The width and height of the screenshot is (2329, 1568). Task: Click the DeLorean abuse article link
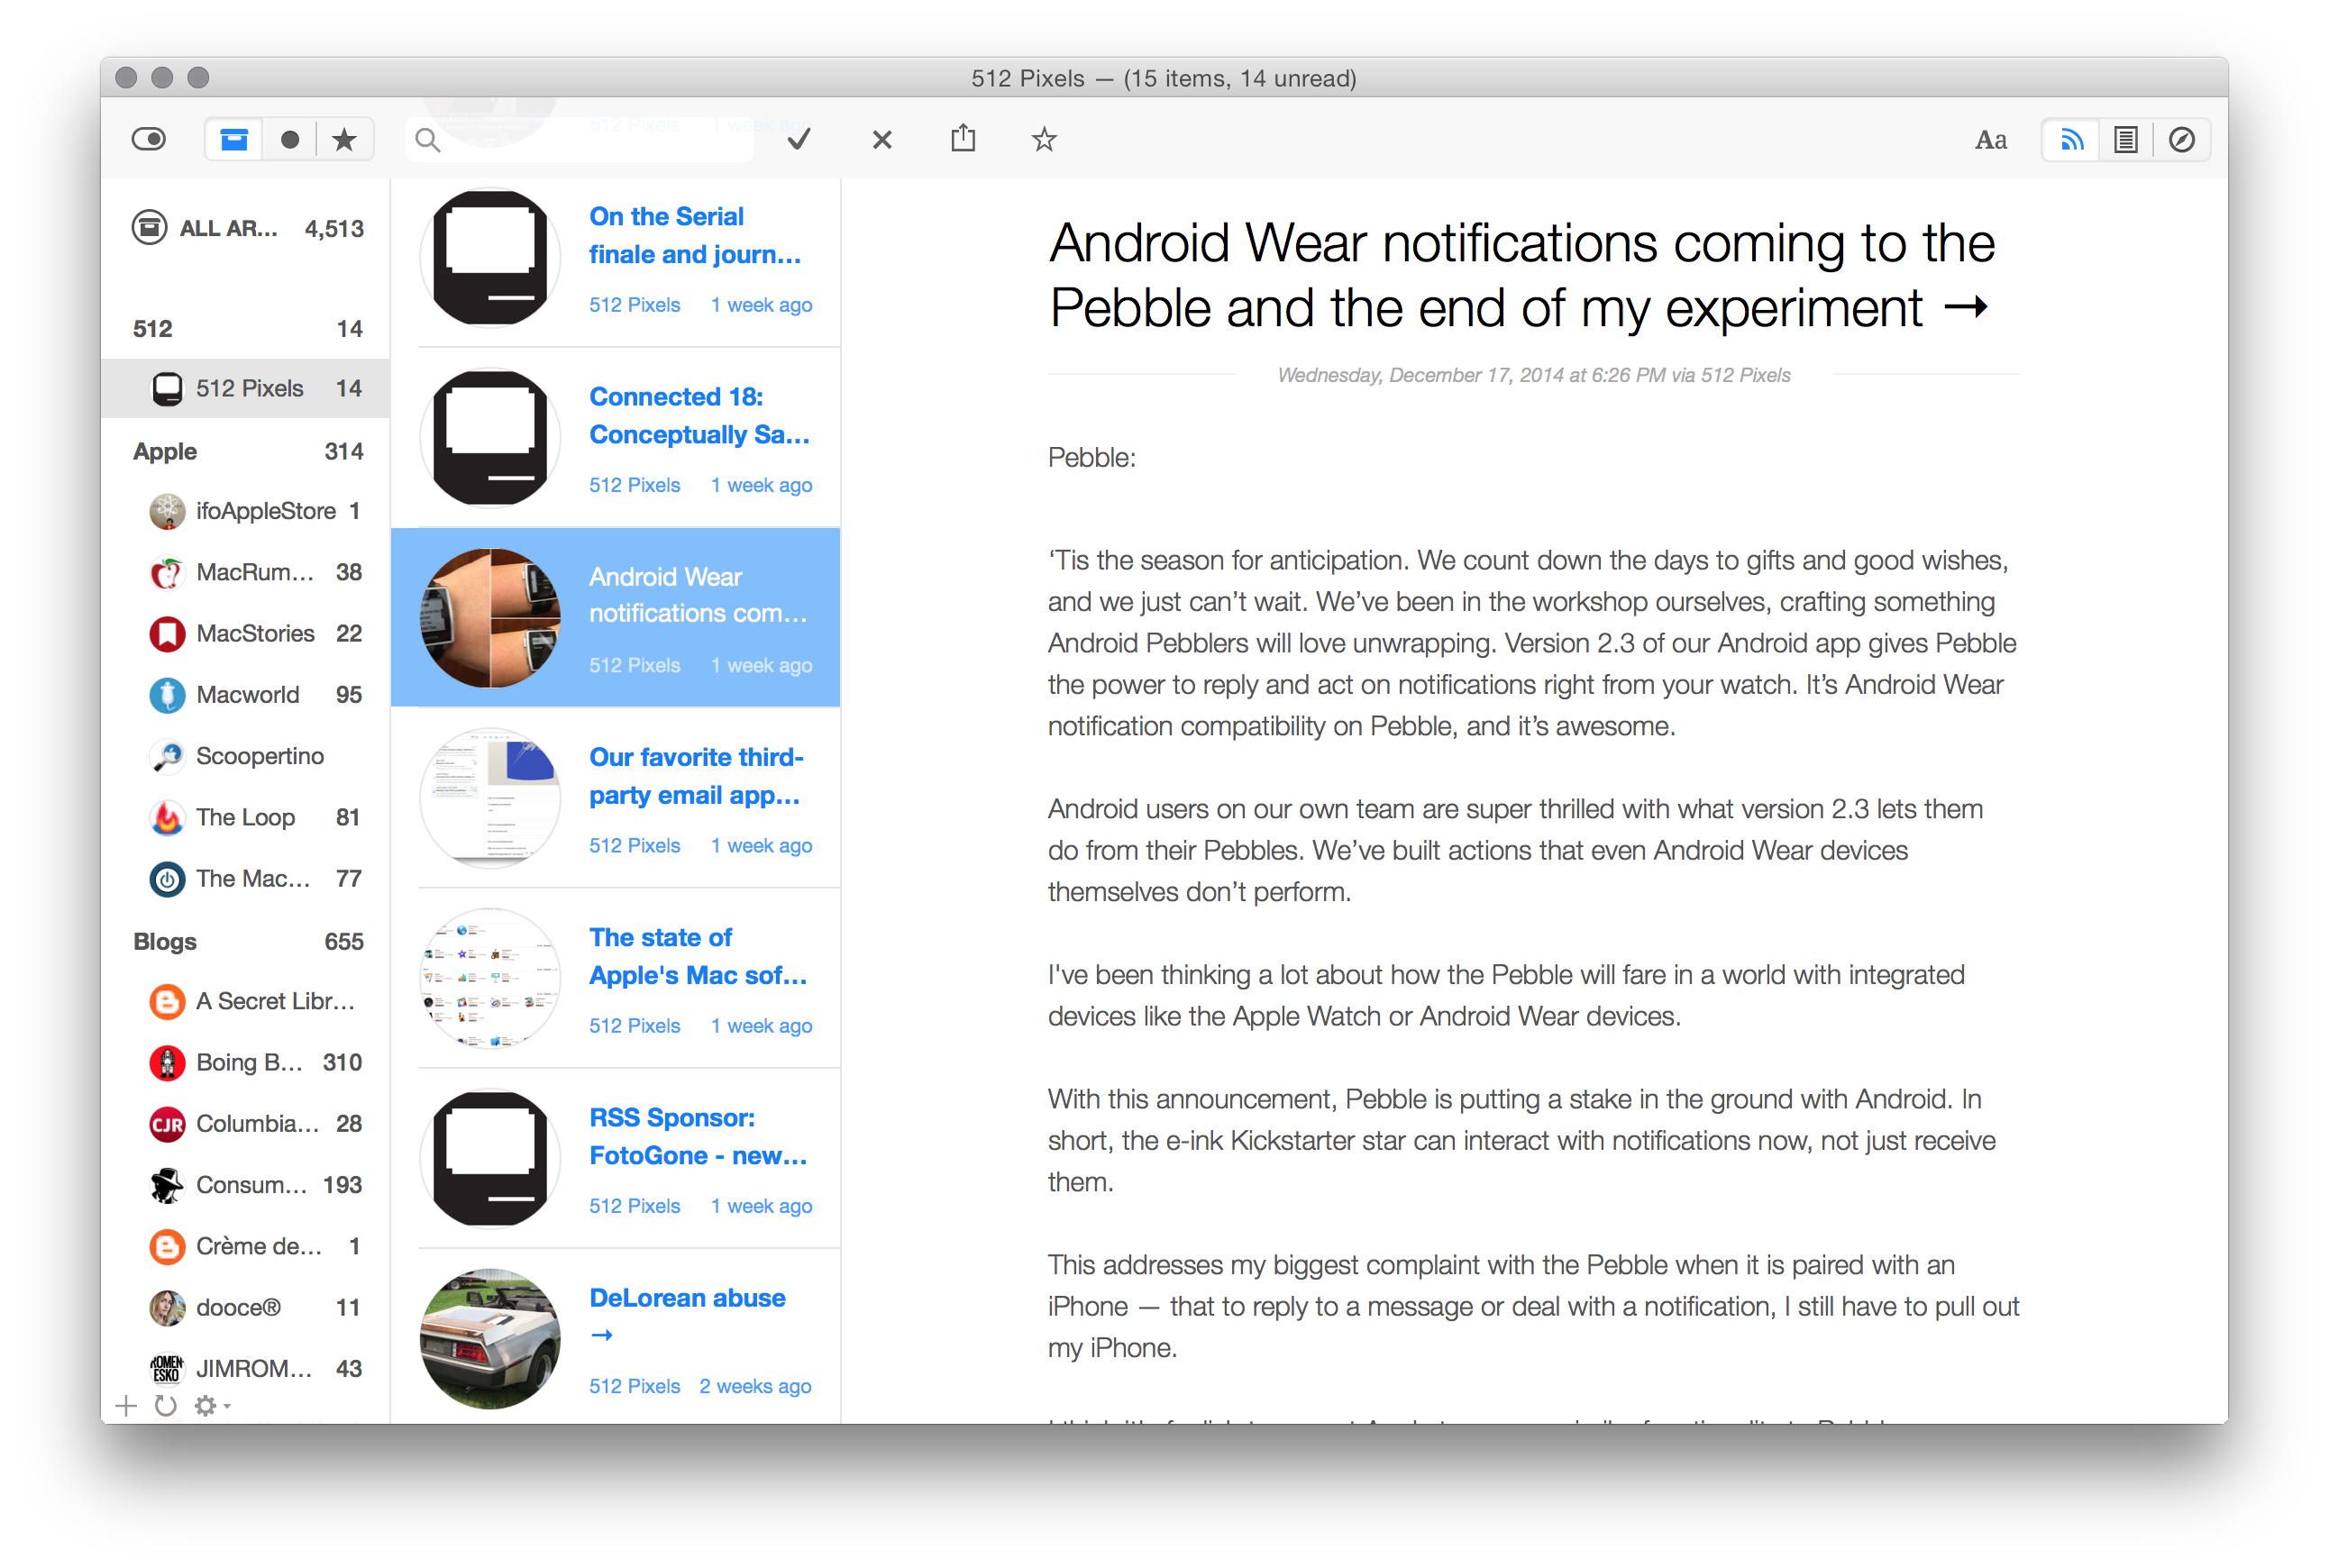click(688, 1297)
